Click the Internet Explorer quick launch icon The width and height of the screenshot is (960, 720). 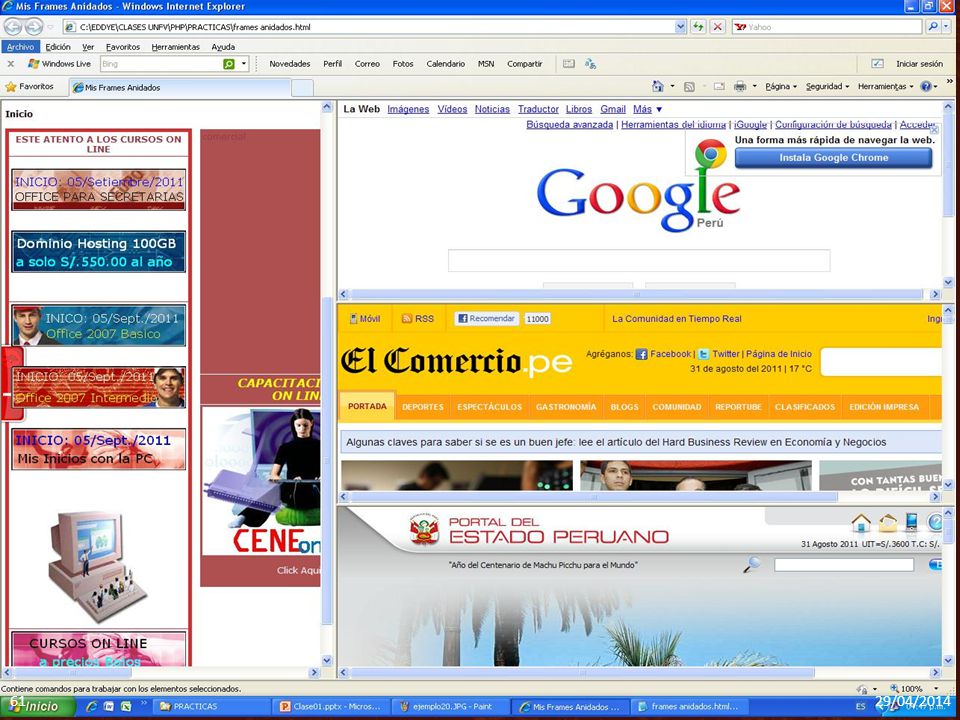tap(92, 707)
